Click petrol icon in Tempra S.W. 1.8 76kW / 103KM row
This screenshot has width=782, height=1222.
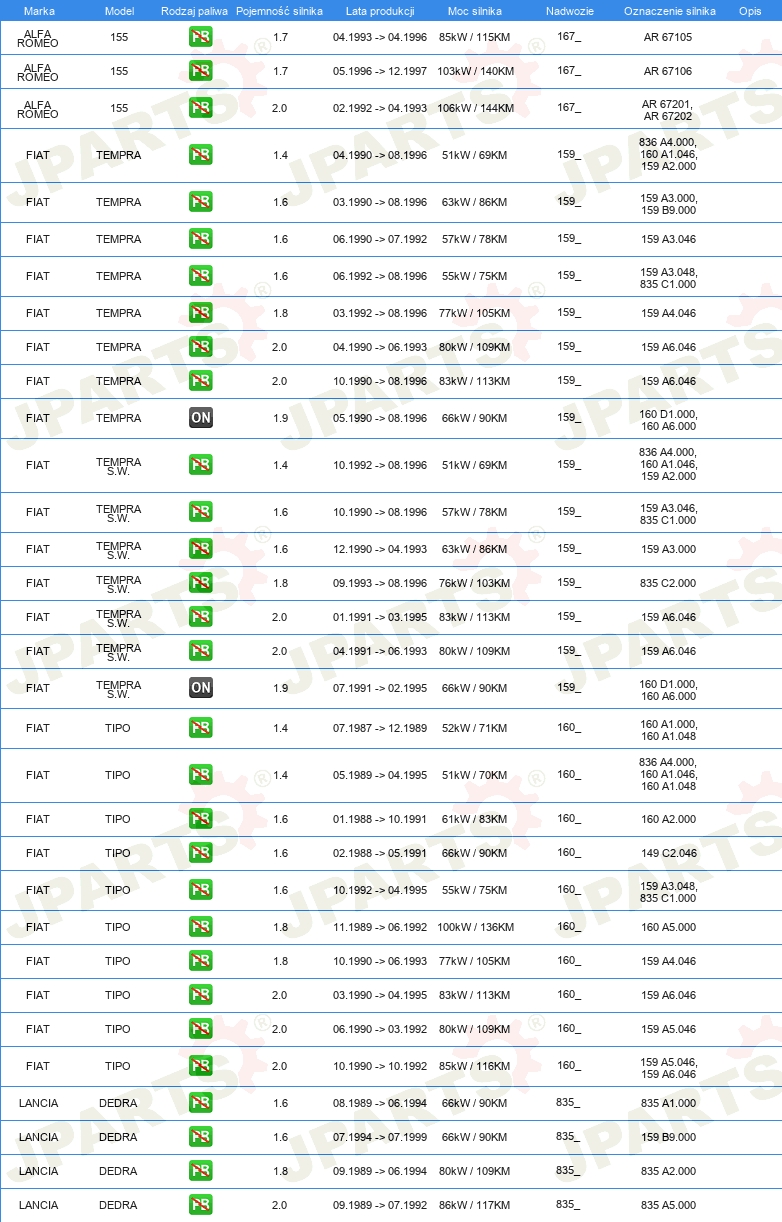201,583
